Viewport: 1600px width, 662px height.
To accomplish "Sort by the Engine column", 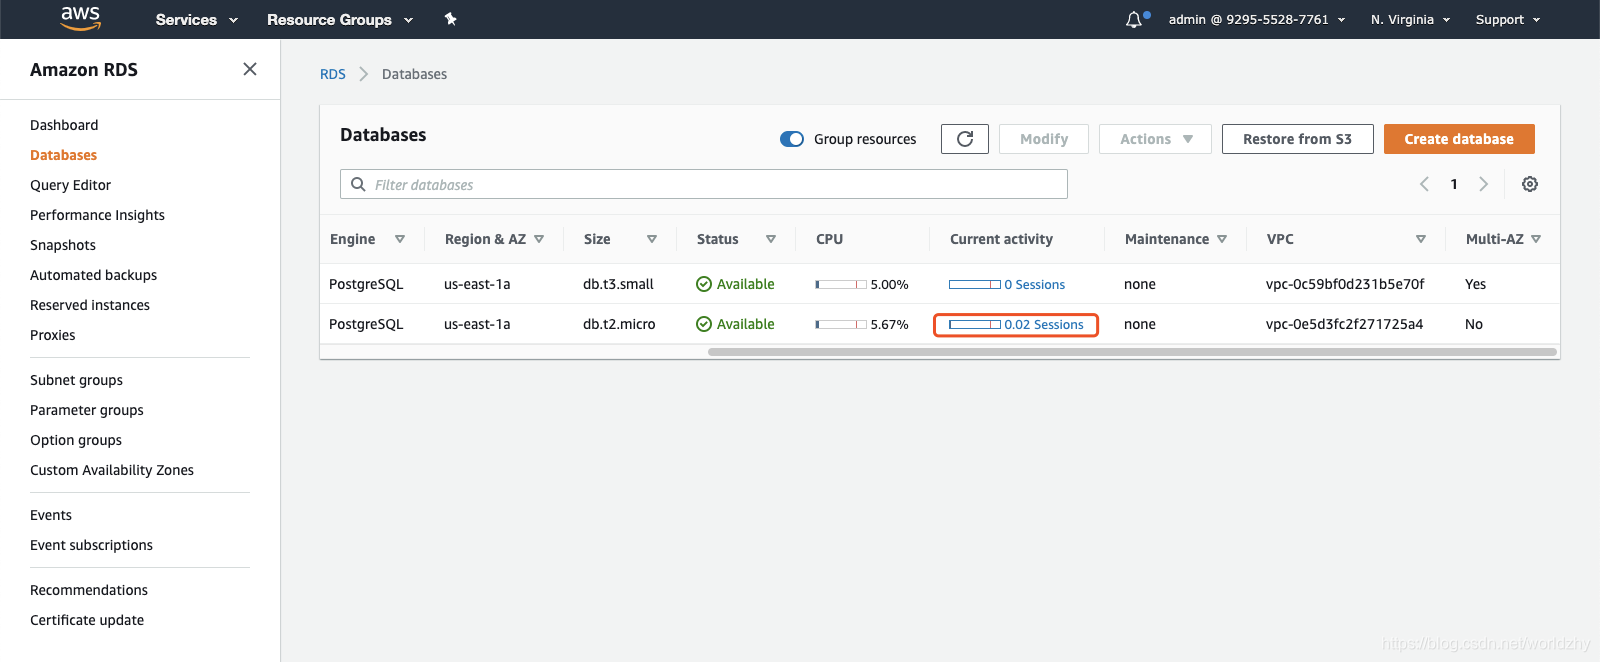I will tap(400, 239).
